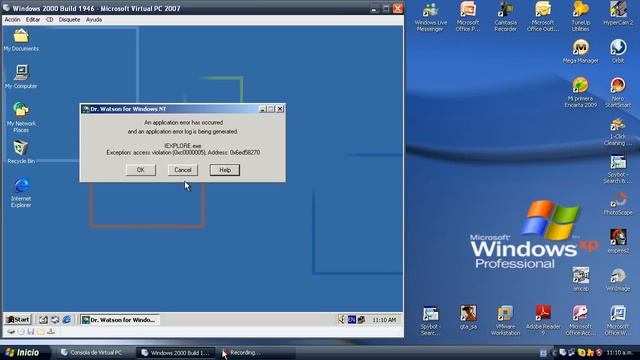
Task: Close the Dr. Watson for Windows NT dialog
Action: [x=280, y=109]
